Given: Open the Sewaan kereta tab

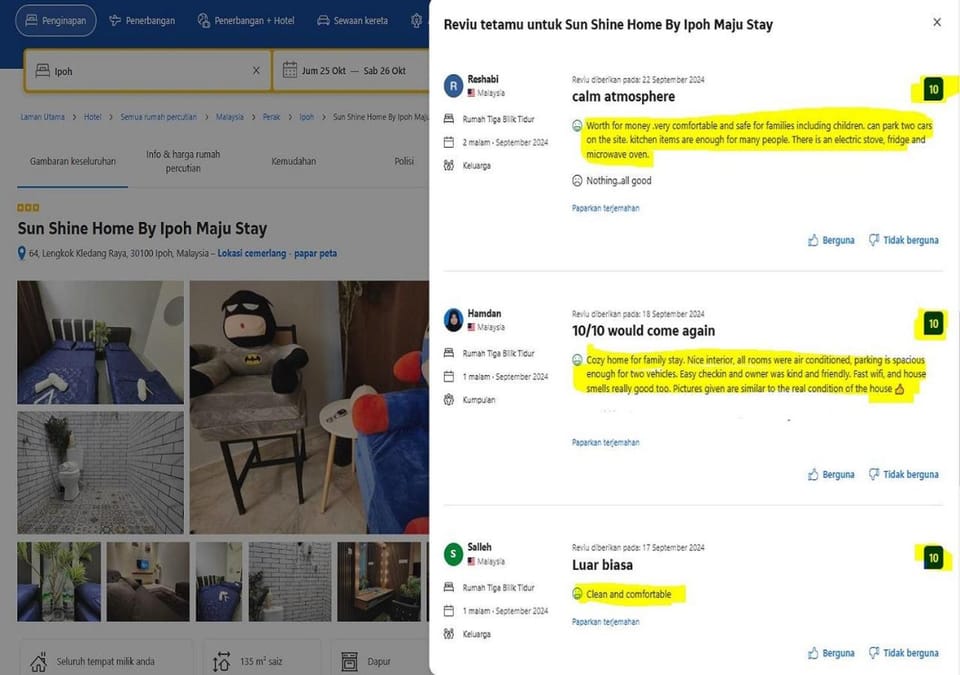Looking at the screenshot, I should 353,20.
